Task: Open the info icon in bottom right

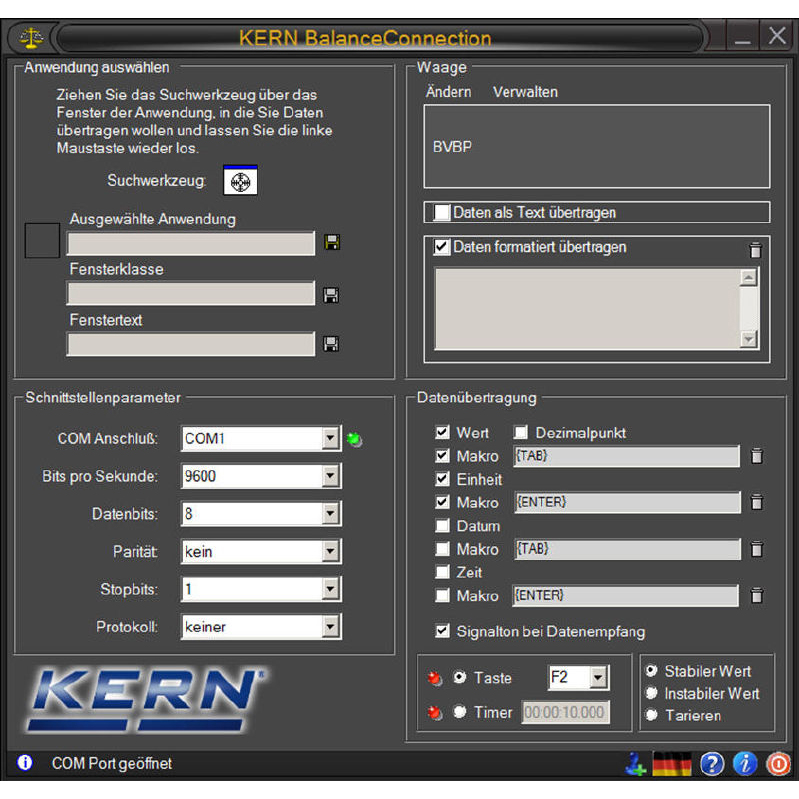Action: (745, 764)
